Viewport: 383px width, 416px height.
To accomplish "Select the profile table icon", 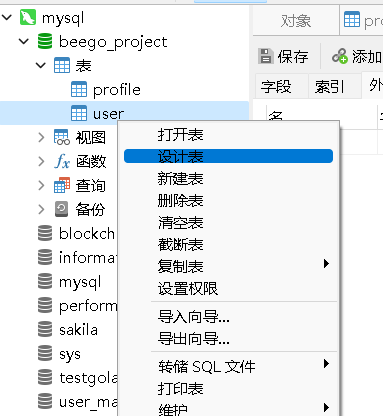I will pos(79,89).
